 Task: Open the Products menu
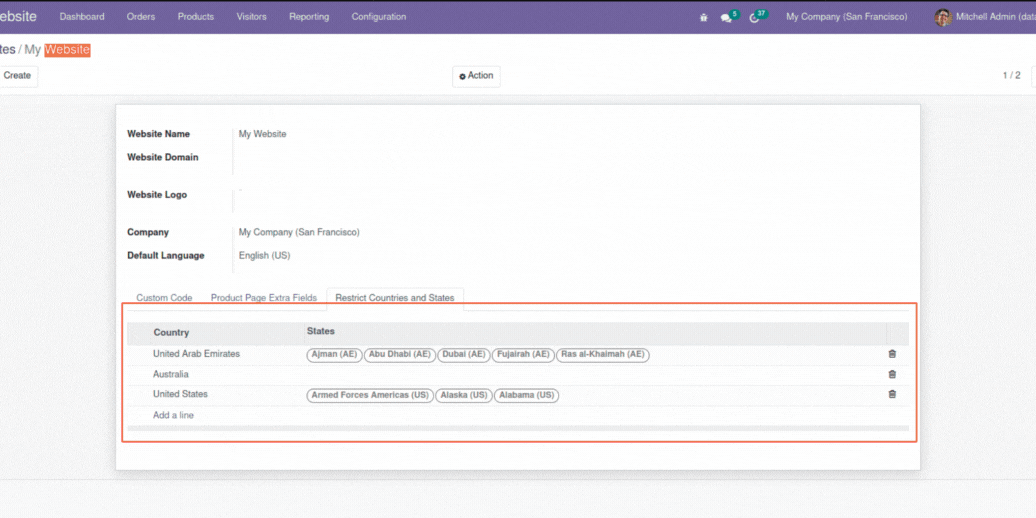click(x=196, y=17)
